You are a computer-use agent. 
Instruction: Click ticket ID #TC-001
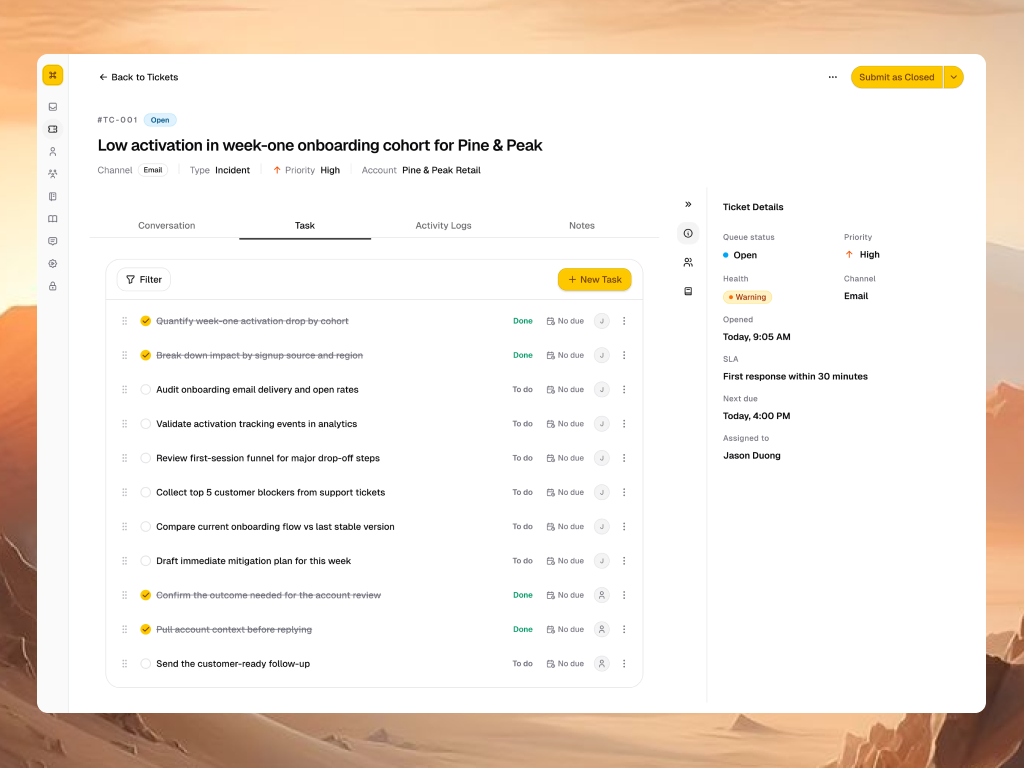point(118,120)
